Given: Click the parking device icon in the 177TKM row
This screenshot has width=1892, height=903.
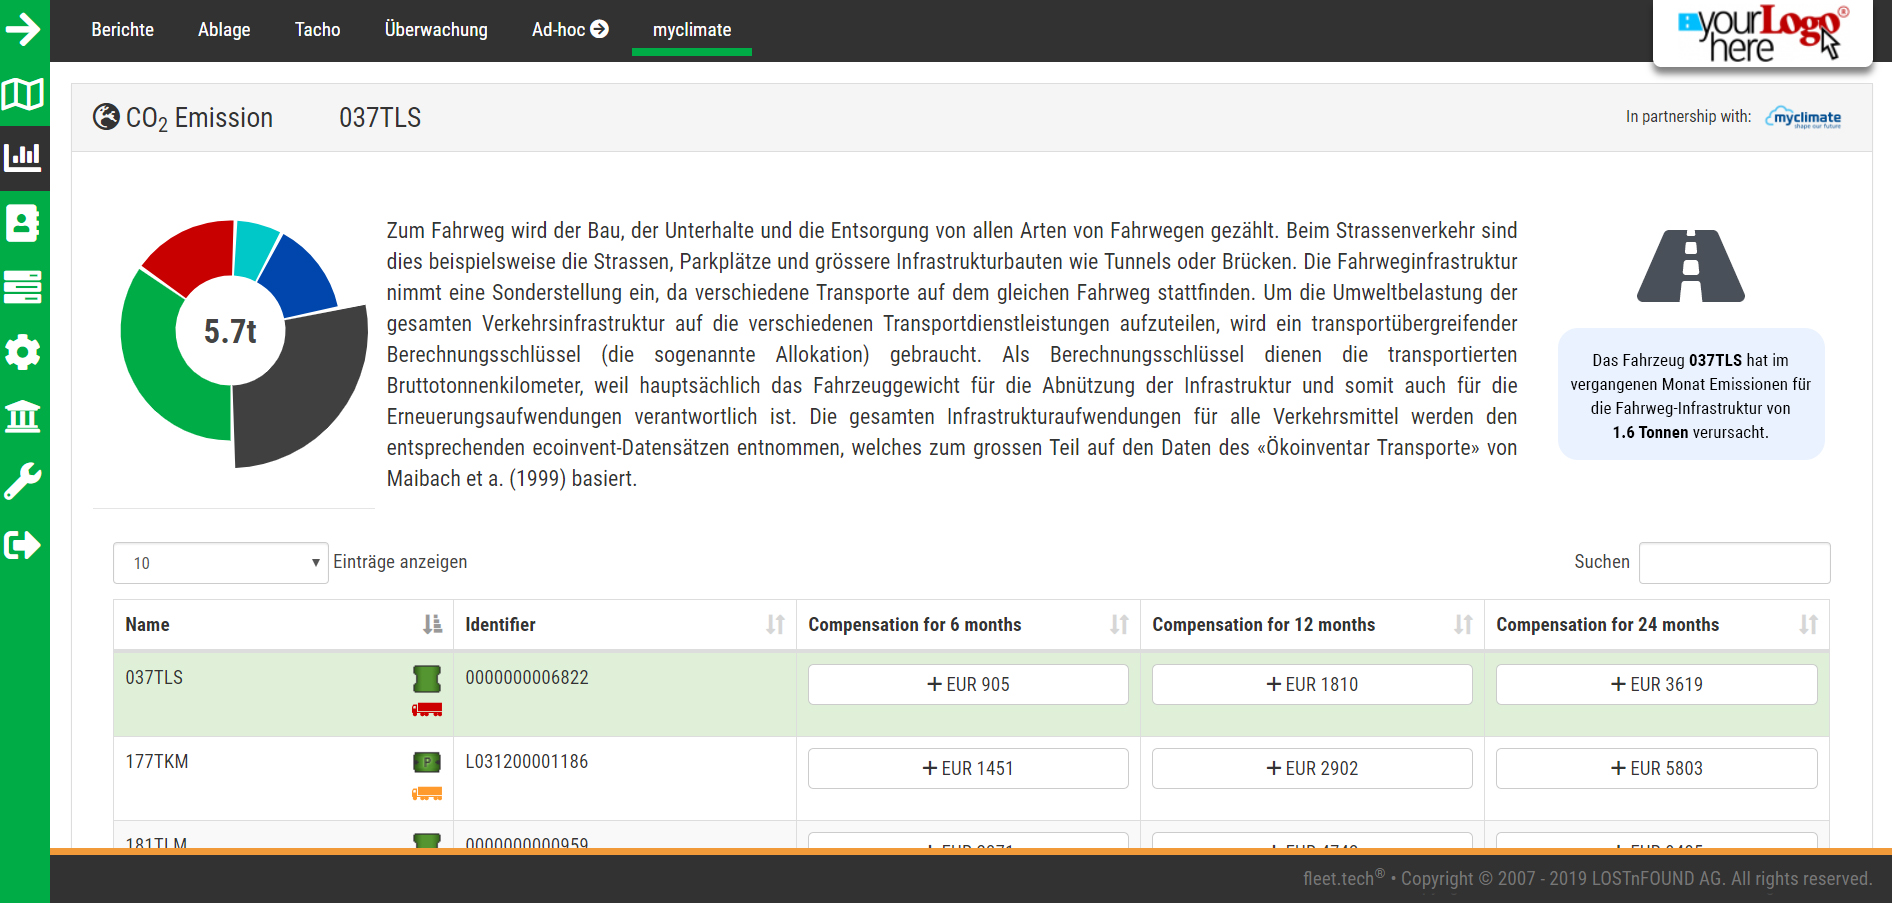Looking at the screenshot, I should (427, 762).
